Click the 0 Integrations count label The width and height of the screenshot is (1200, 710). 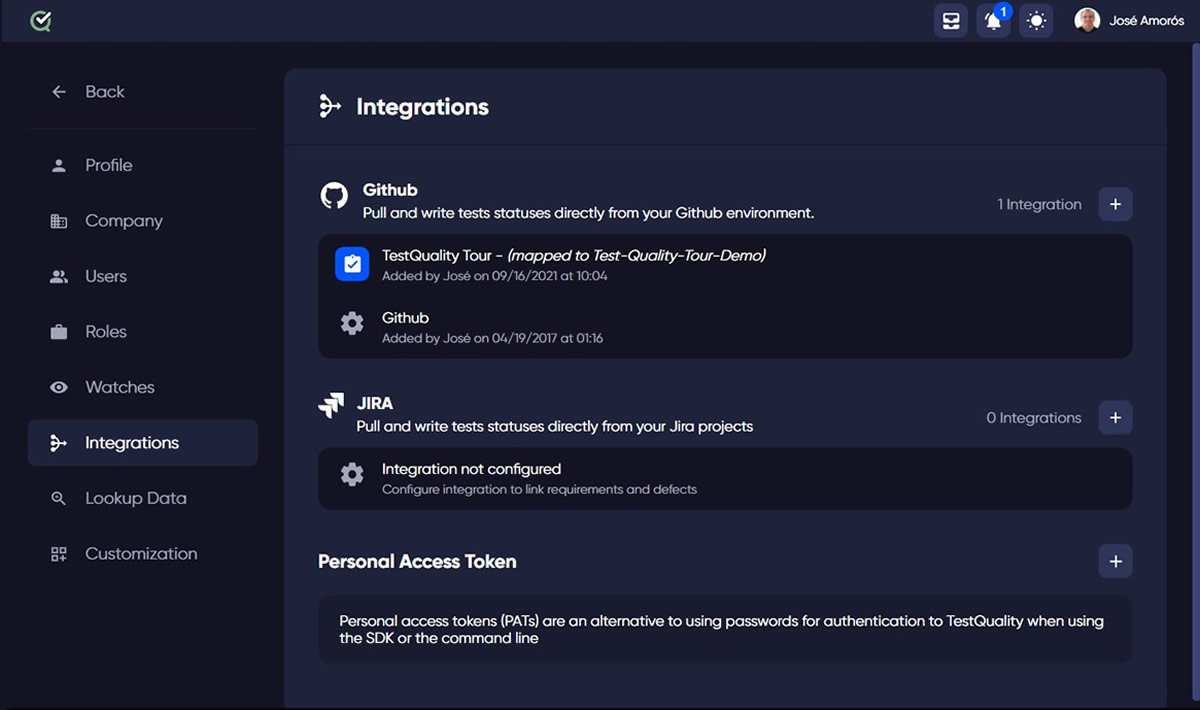pos(1034,417)
